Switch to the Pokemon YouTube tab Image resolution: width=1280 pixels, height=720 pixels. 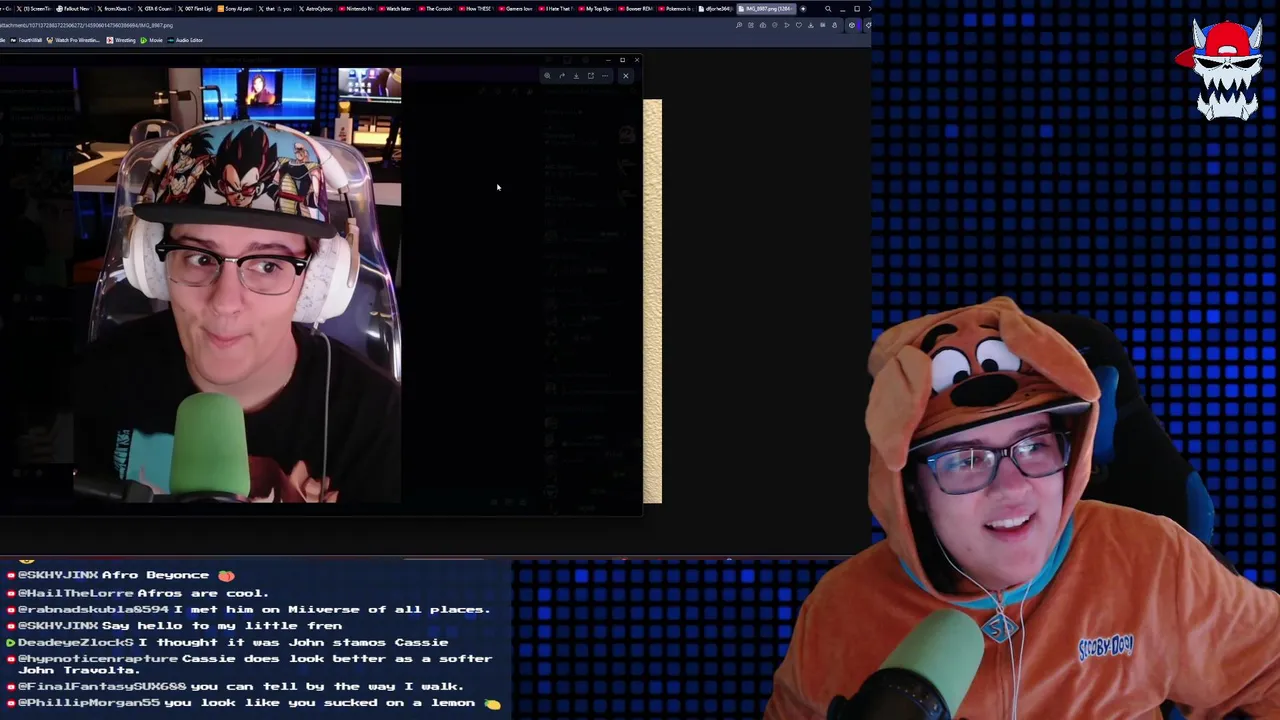[x=676, y=9]
